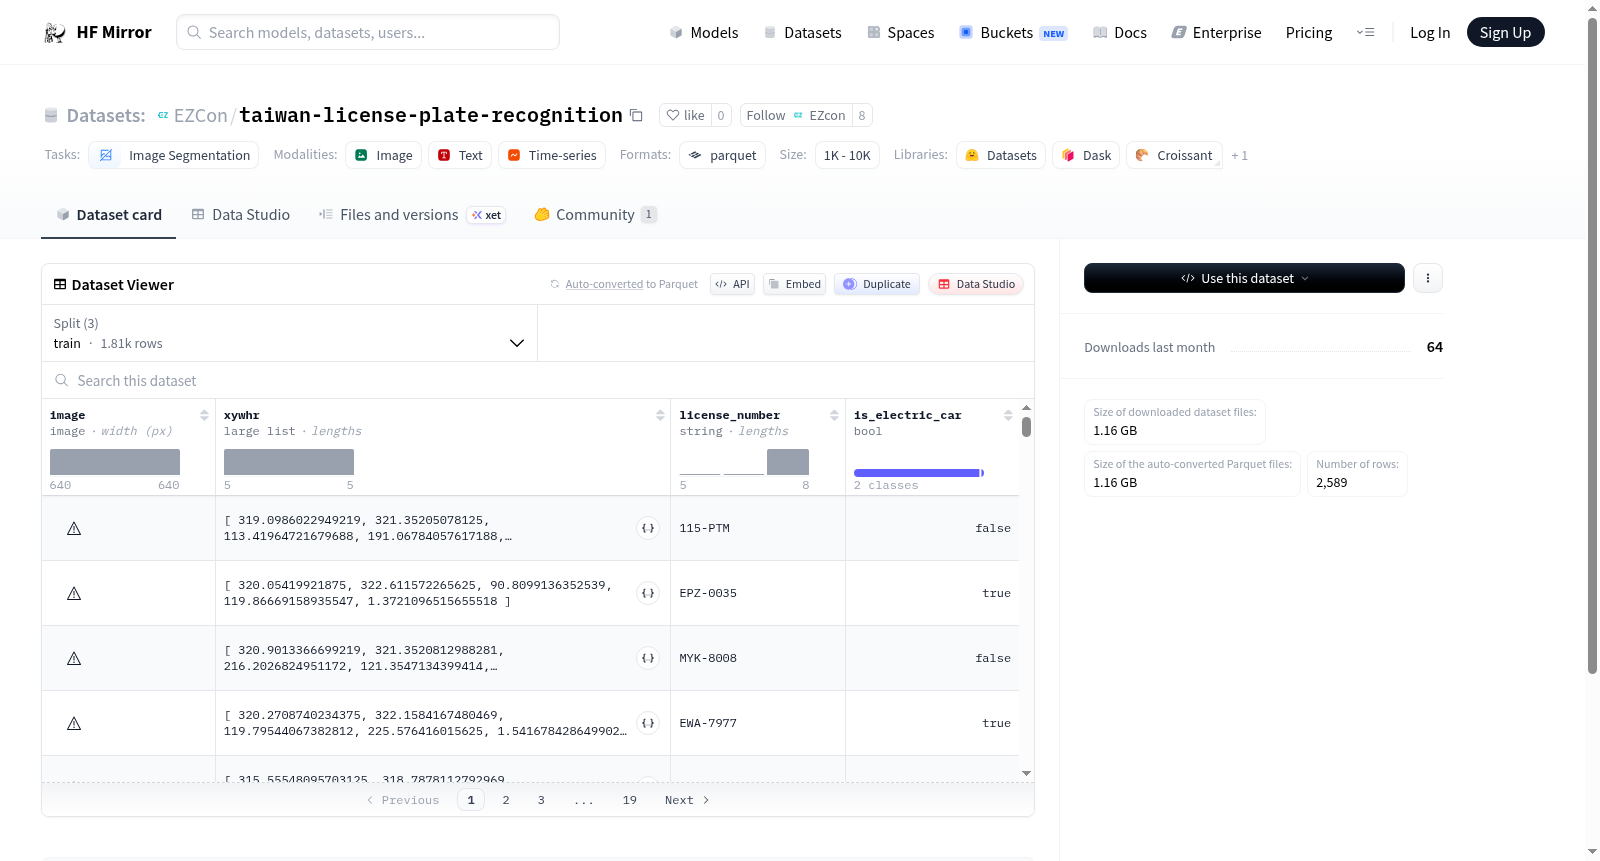Show the +1 additional libraries
Viewport: 1600px width, 861px height.
(x=1240, y=155)
